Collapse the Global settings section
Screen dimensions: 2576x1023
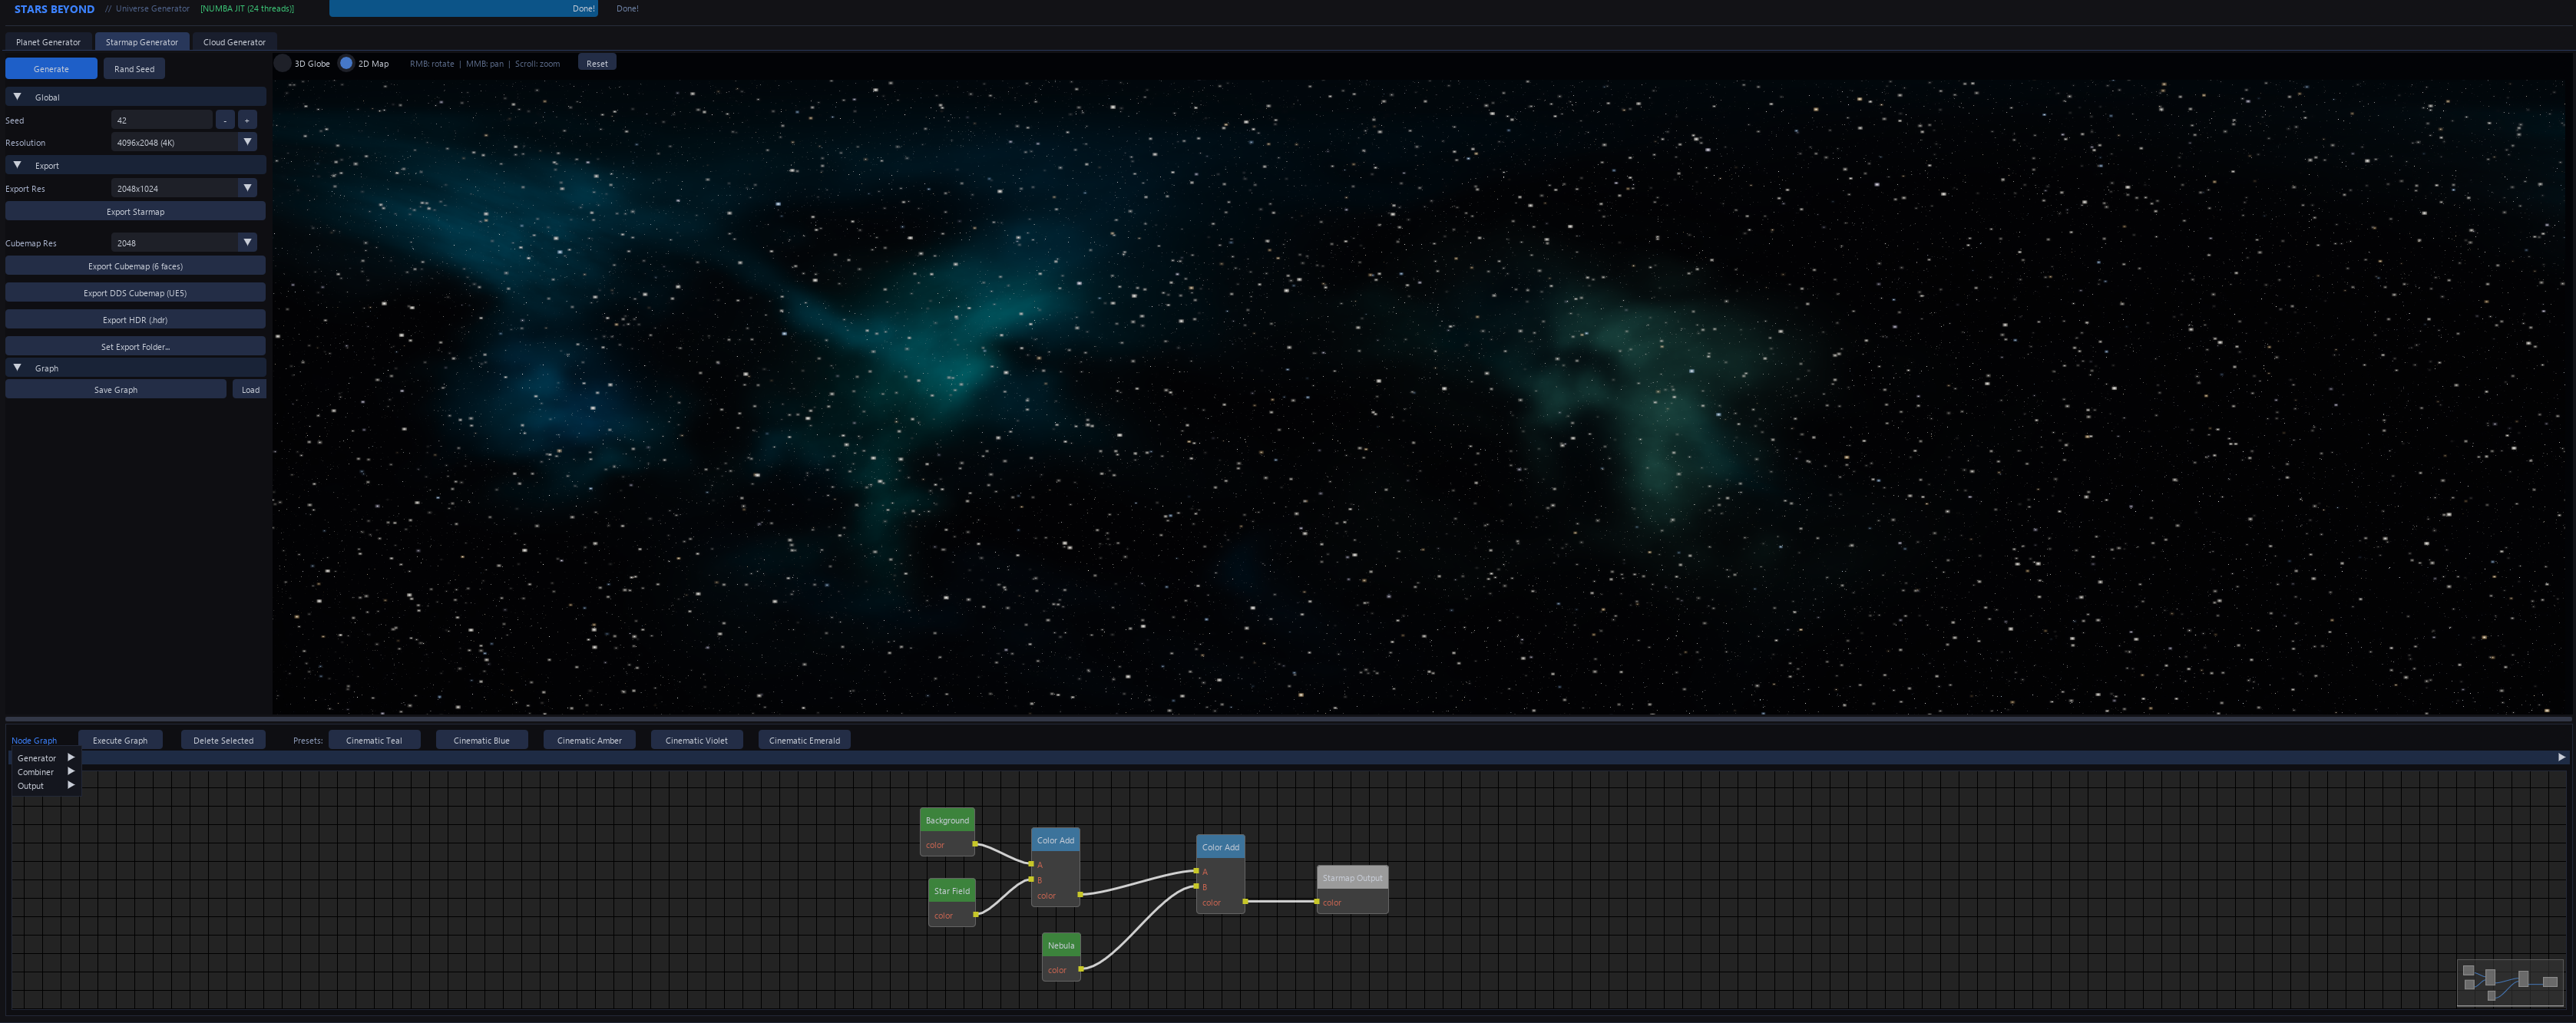click(17, 95)
